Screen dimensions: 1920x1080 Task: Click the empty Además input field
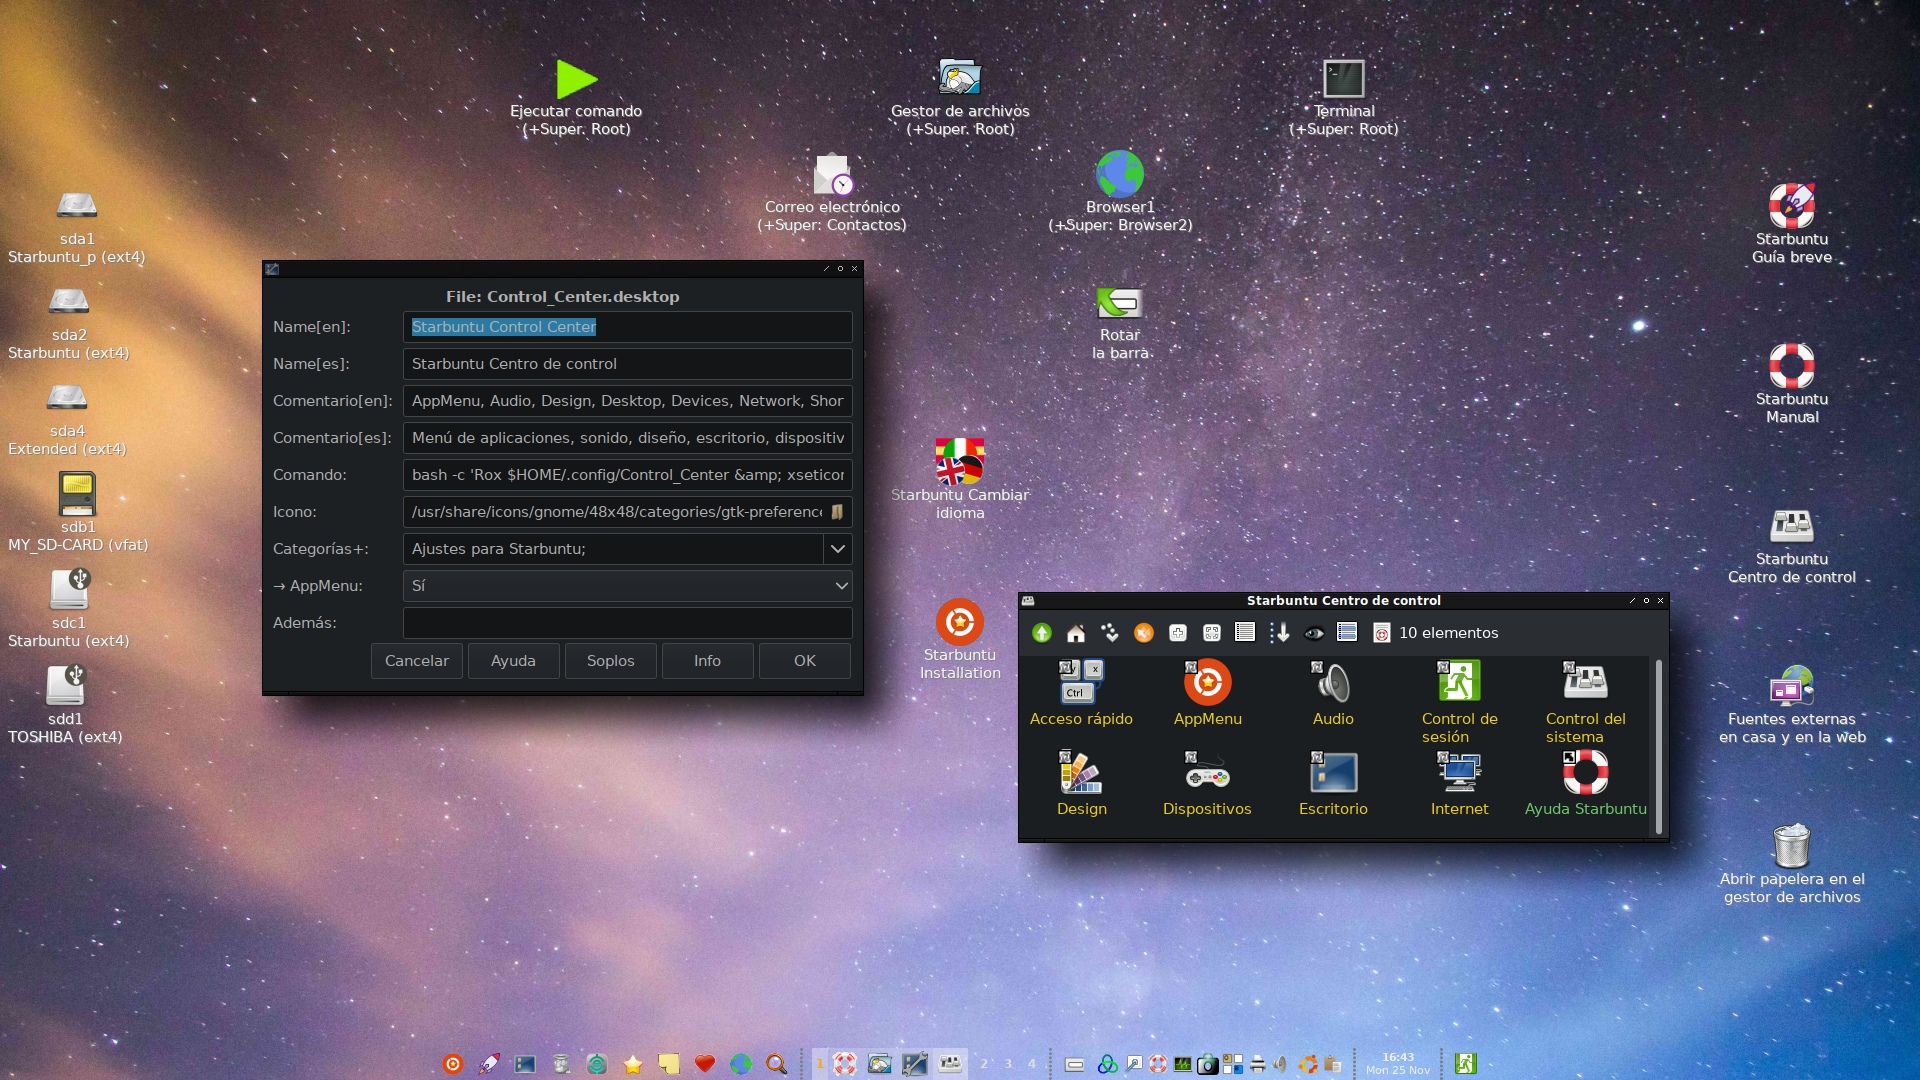point(628,623)
